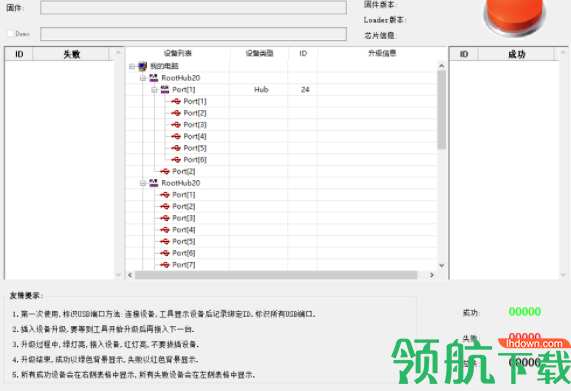Image resolution: width=571 pixels, height=391 pixels.
Task: Click tip line 3 about indicator lights
Action: click(x=105, y=344)
